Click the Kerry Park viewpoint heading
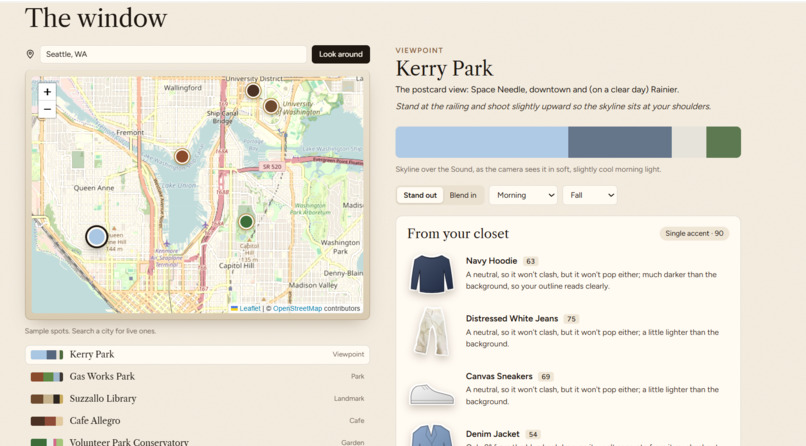Image resolution: width=806 pixels, height=446 pixels. coord(444,68)
